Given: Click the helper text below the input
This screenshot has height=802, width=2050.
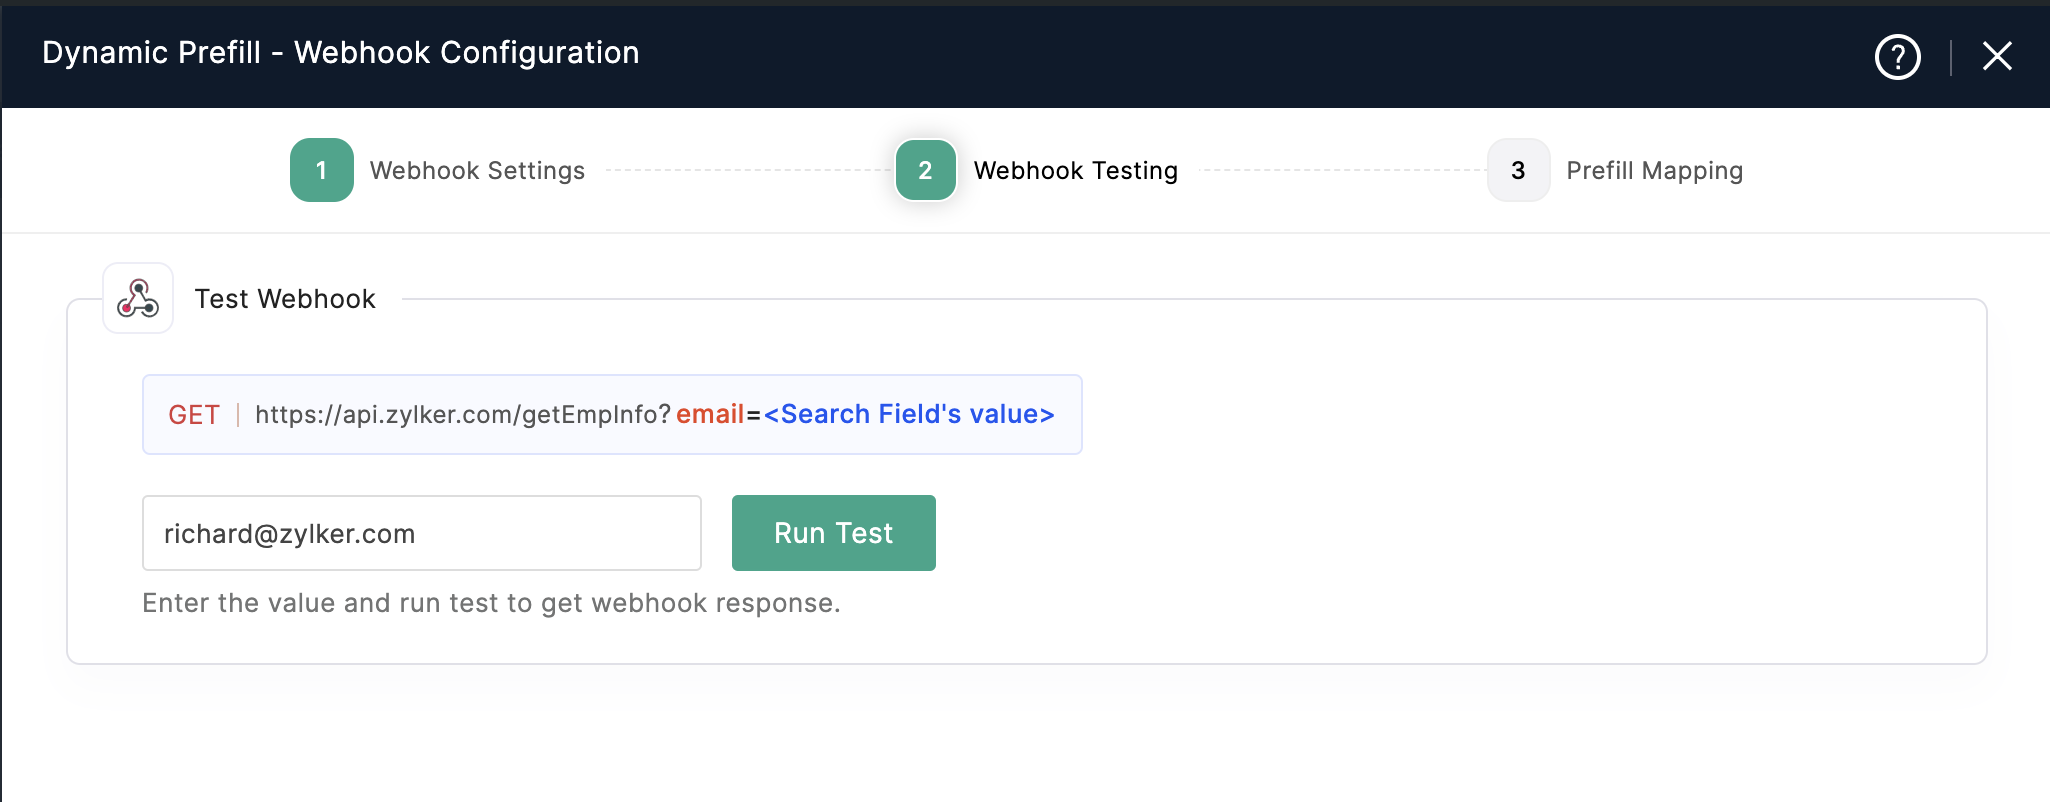Looking at the screenshot, I should pos(491,603).
